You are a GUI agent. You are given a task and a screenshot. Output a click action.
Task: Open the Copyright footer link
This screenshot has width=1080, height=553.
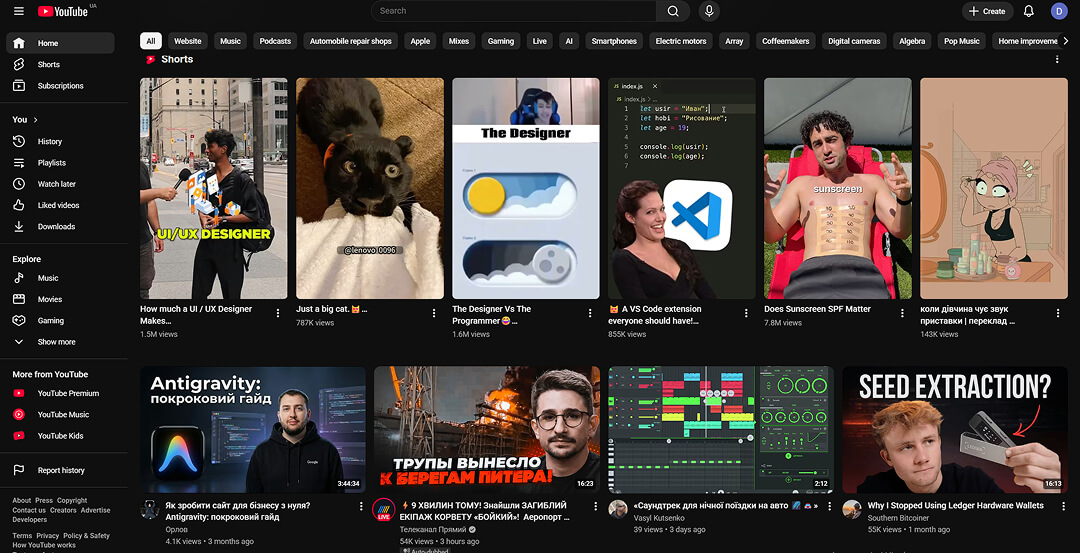coord(72,501)
